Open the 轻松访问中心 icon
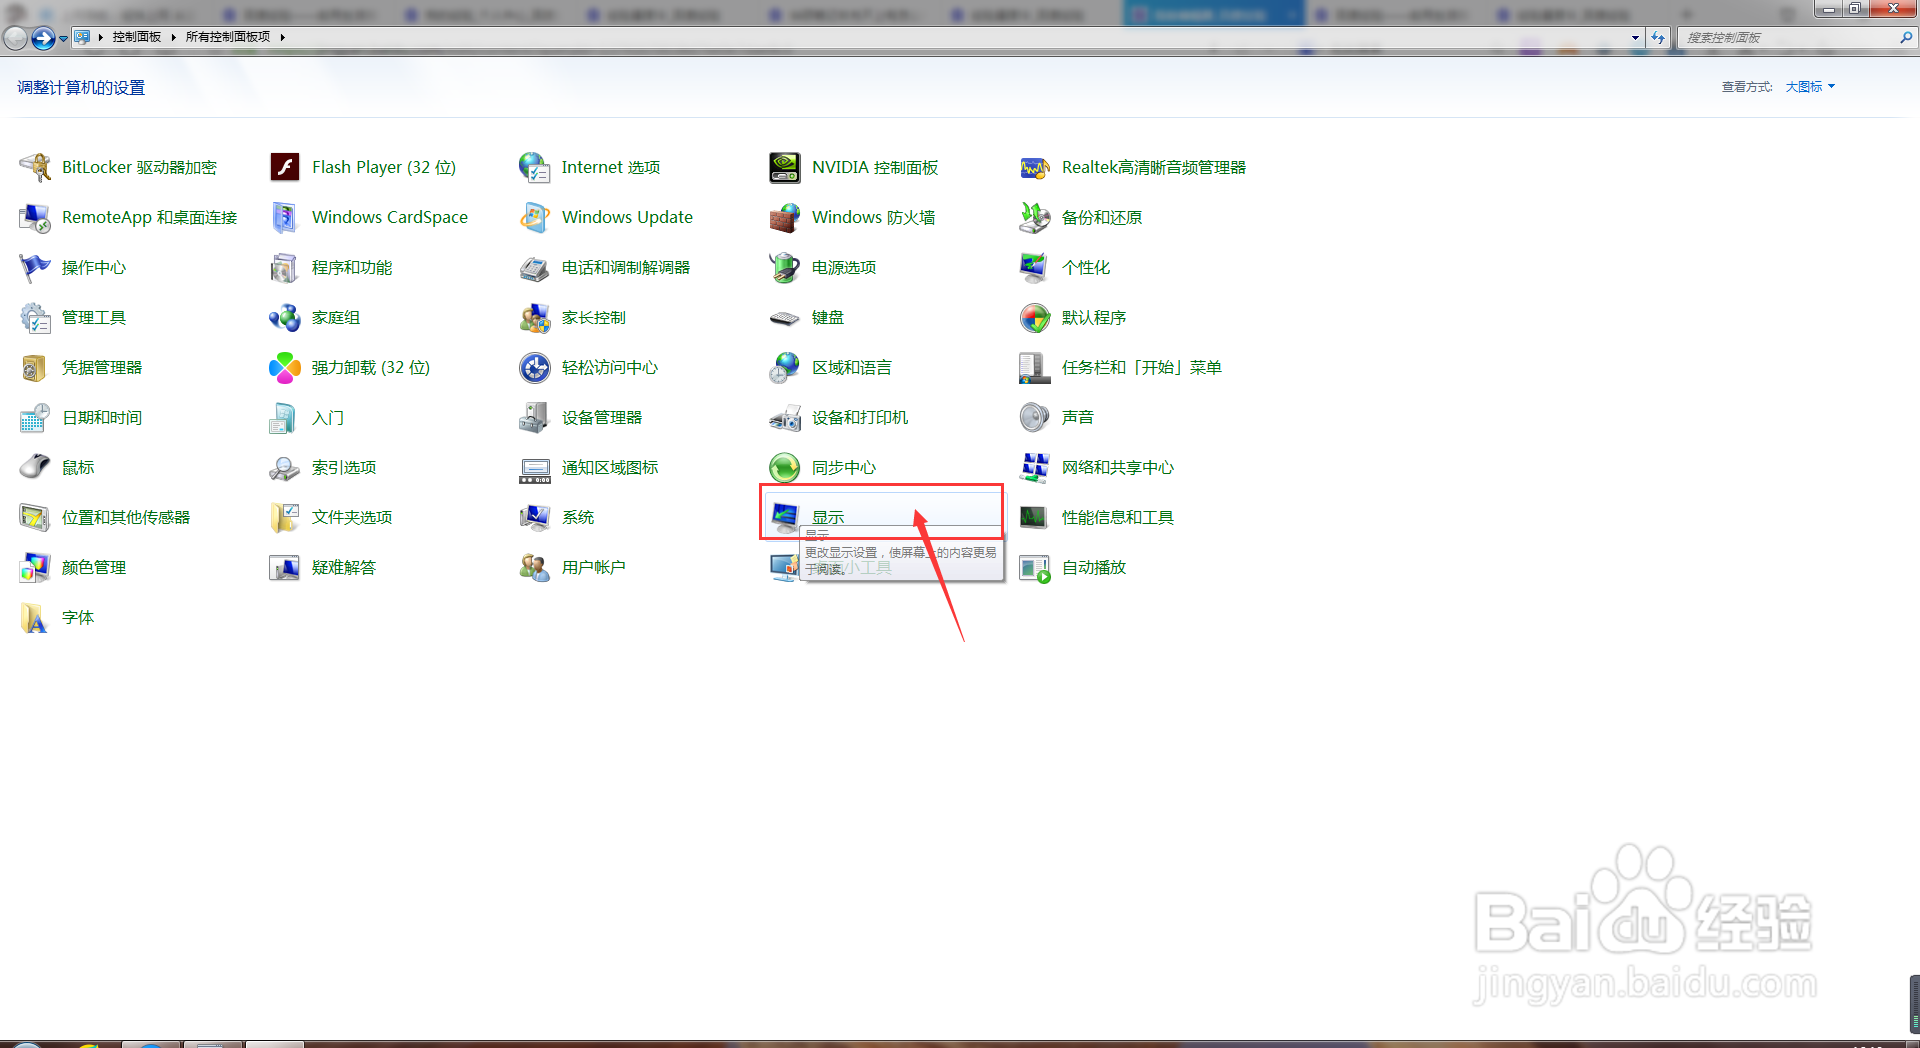This screenshot has width=1920, height=1048. [535, 367]
